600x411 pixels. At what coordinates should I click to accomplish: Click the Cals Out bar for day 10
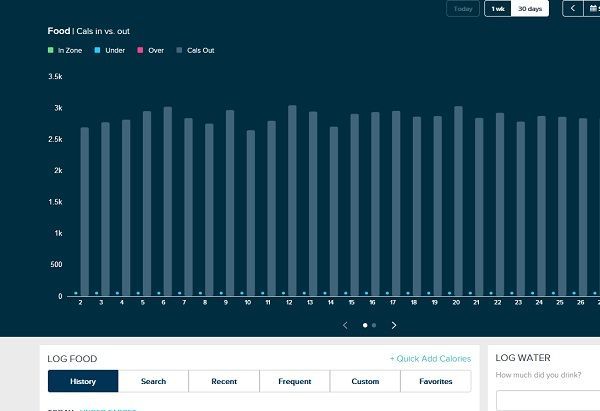[251, 213]
